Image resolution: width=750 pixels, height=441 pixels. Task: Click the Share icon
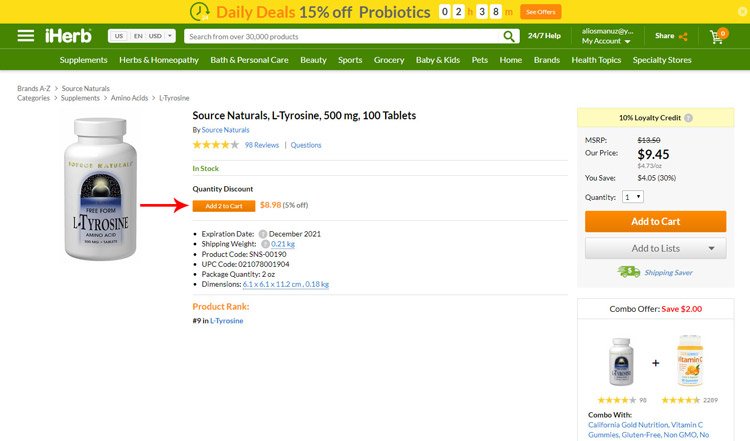pos(683,36)
